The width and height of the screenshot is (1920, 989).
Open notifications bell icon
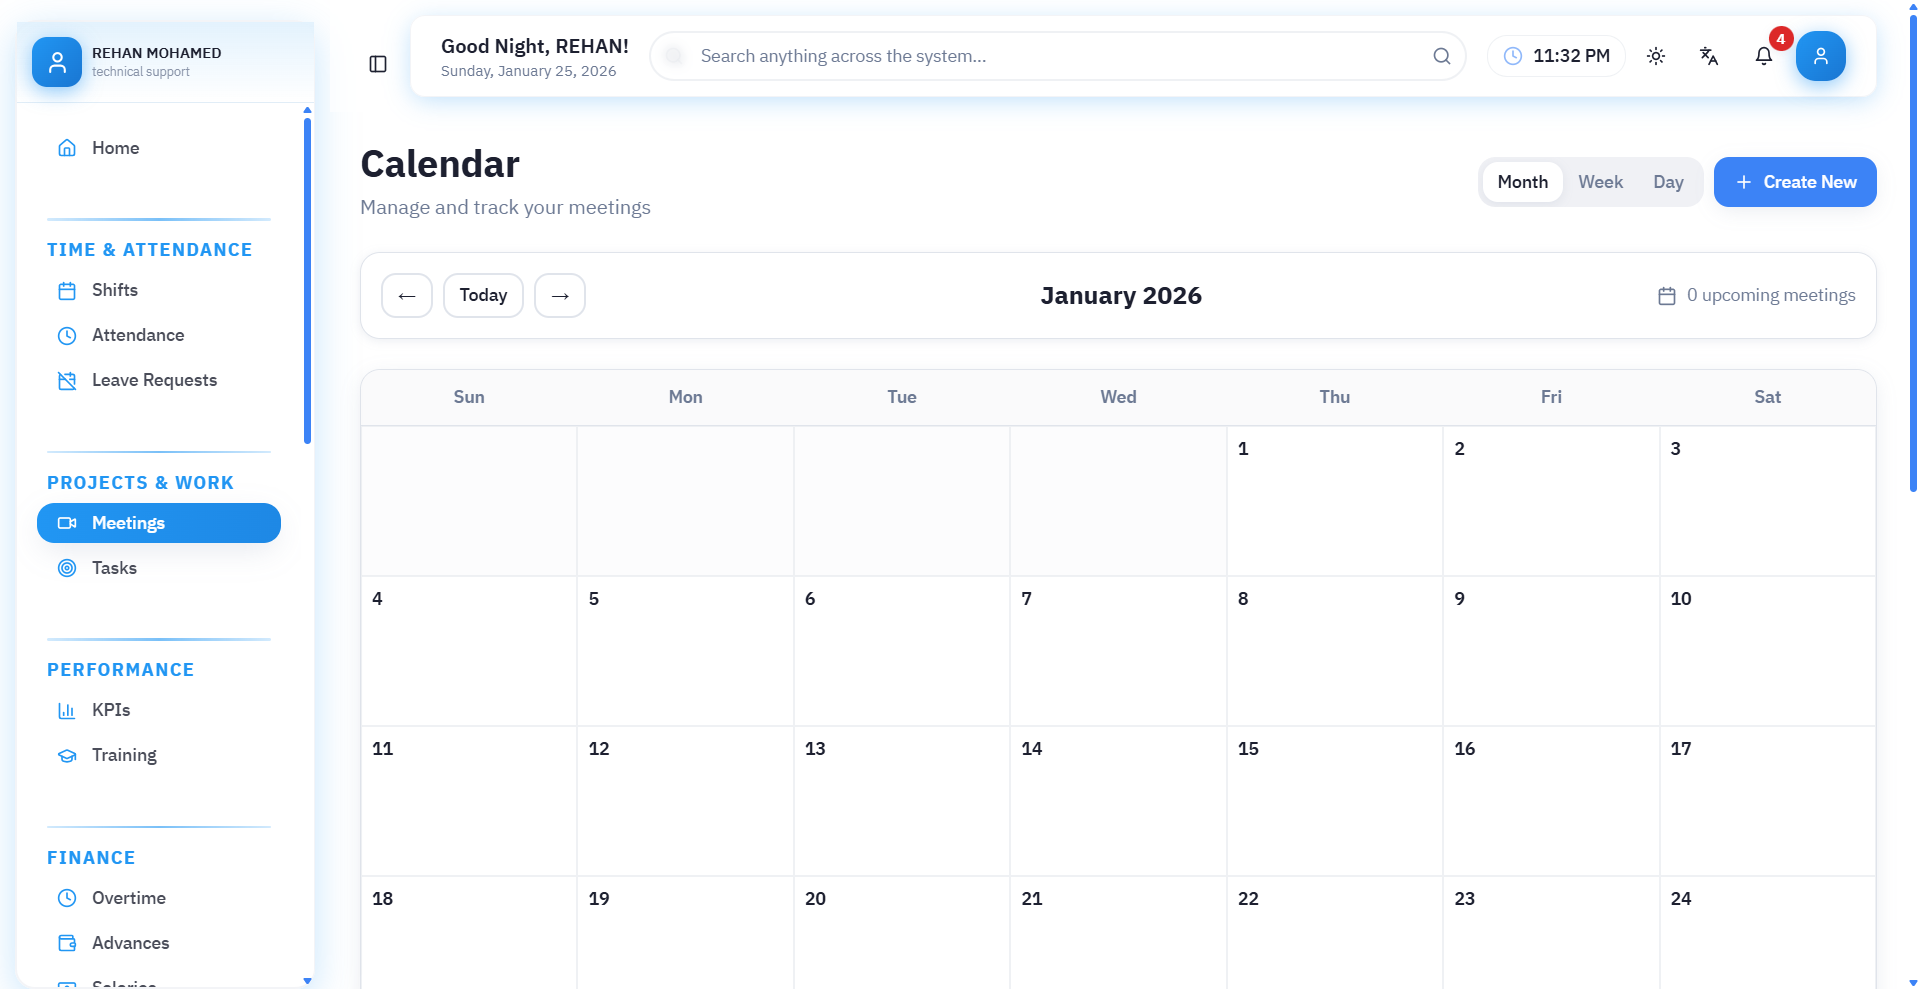(x=1764, y=56)
